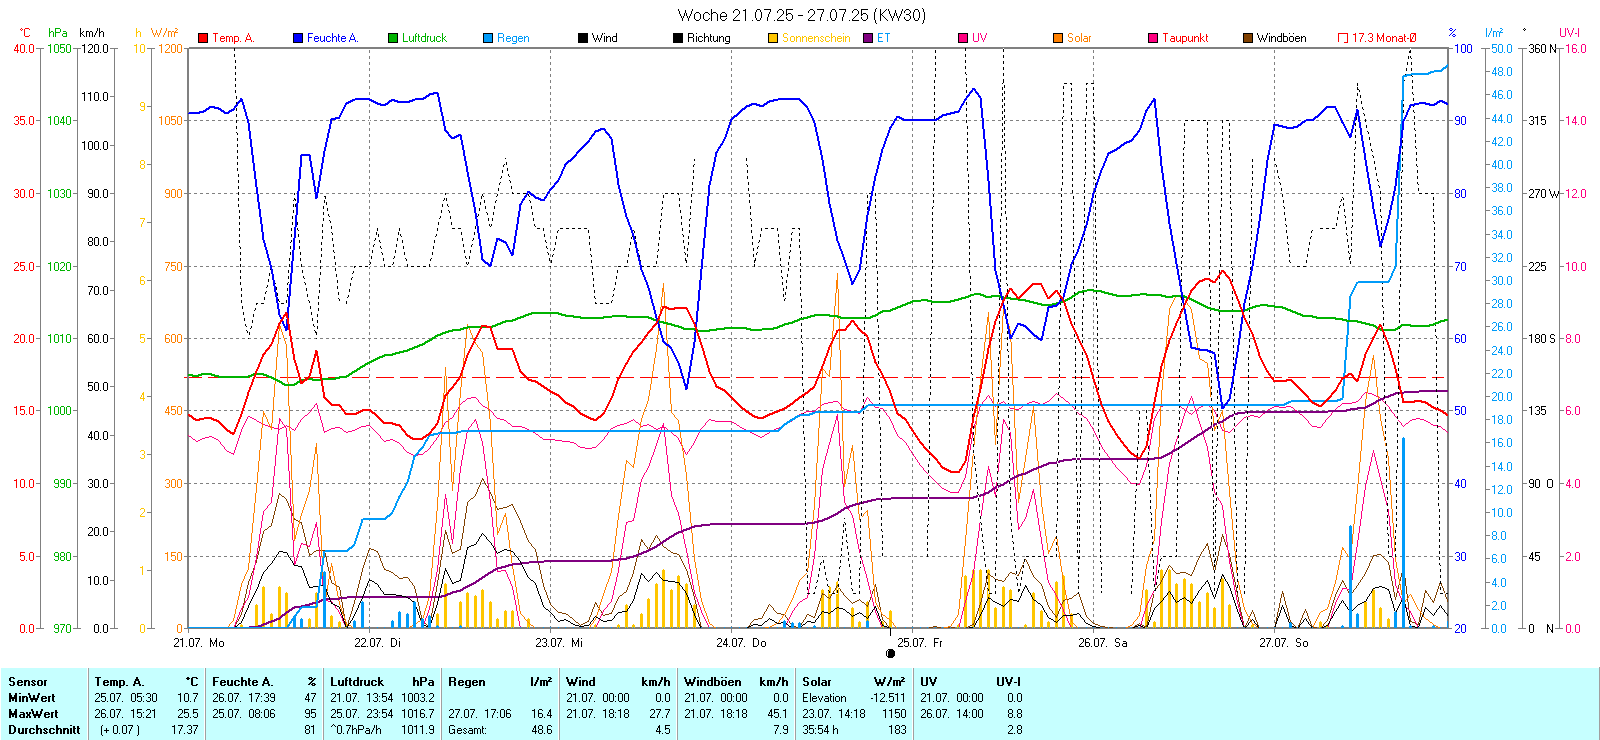Click the Richtung legend label

[708, 38]
